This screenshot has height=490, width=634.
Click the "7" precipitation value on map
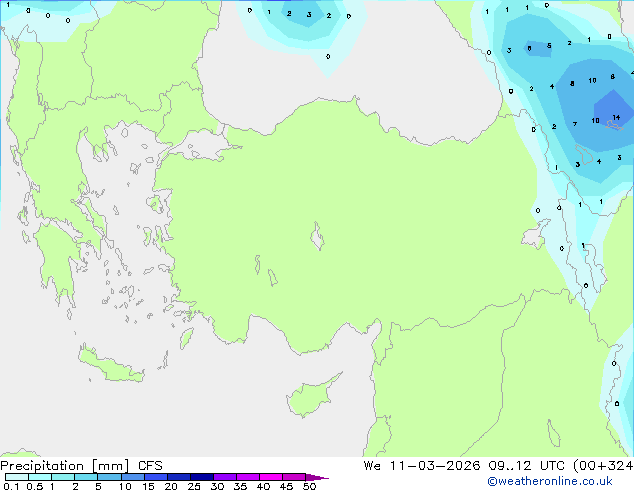[x=575, y=124]
